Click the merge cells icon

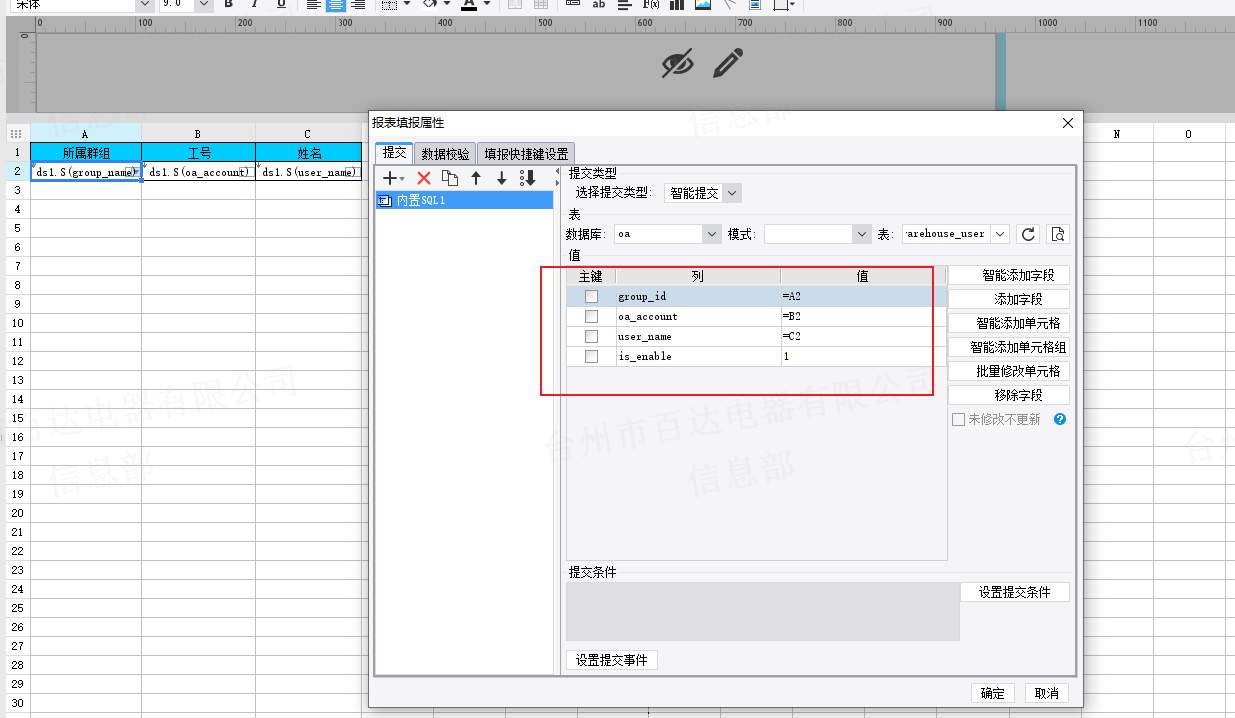(x=515, y=4)
